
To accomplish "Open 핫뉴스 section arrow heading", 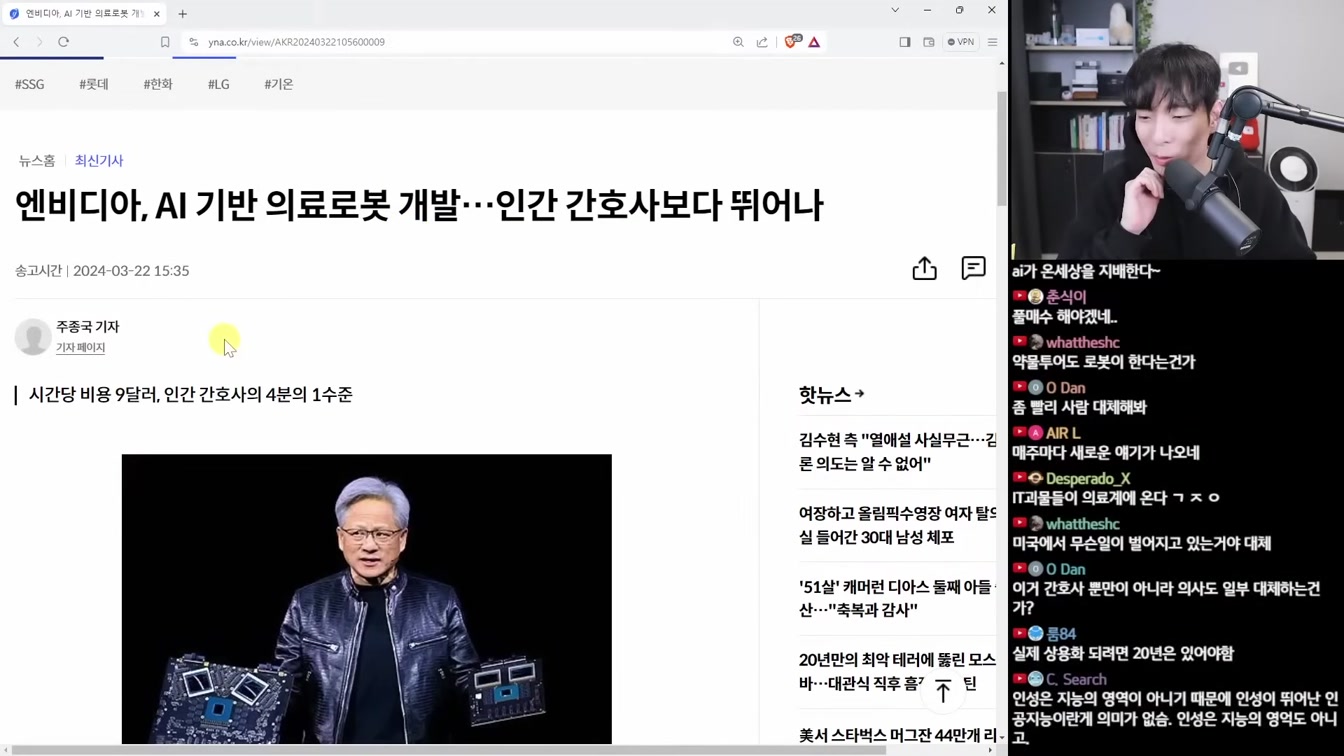I will pyautogui.click(x=832, y=395).
